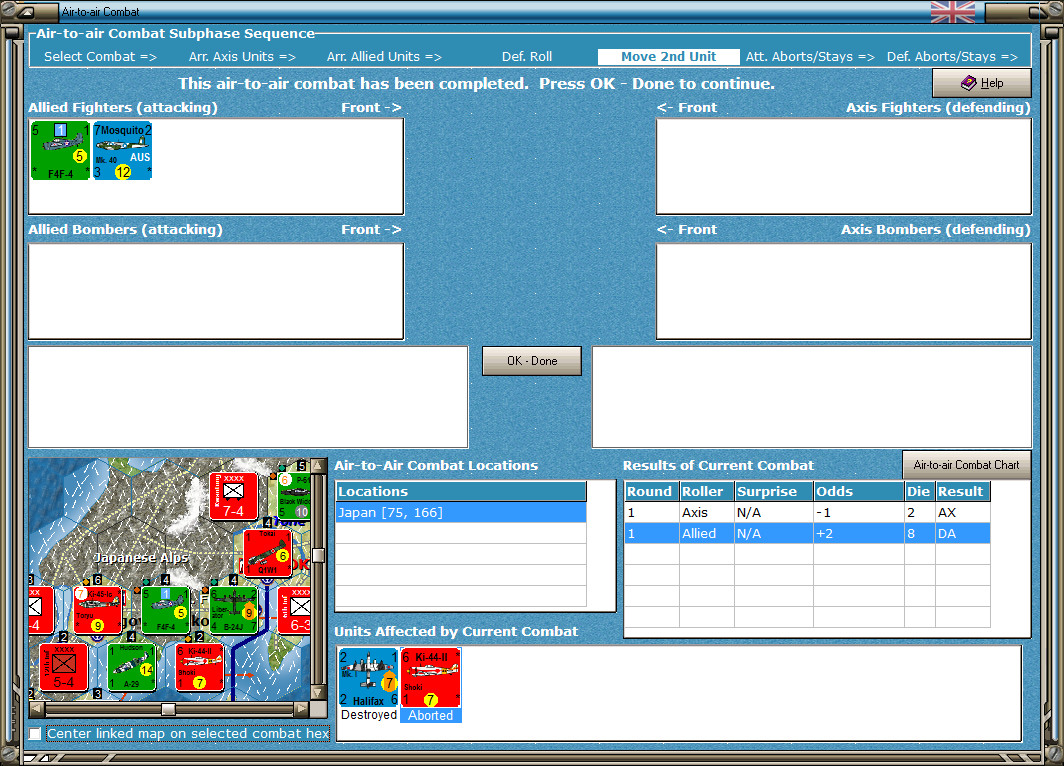Select the Mosquito Mk. 40 AUS fighter counter
Image resolution: width=1064 pixels, height=766 pixels.
pos(123,151)
